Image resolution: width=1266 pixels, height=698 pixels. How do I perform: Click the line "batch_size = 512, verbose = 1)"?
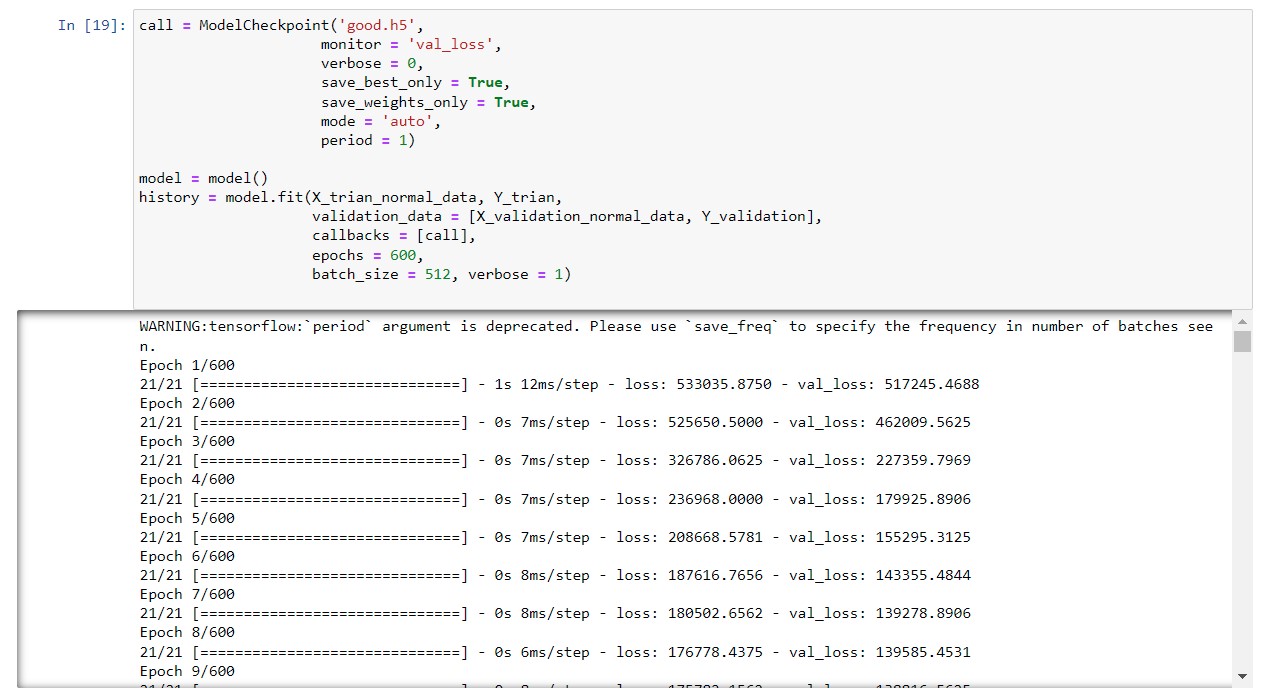pyautogui.click(x=441, y=274)
